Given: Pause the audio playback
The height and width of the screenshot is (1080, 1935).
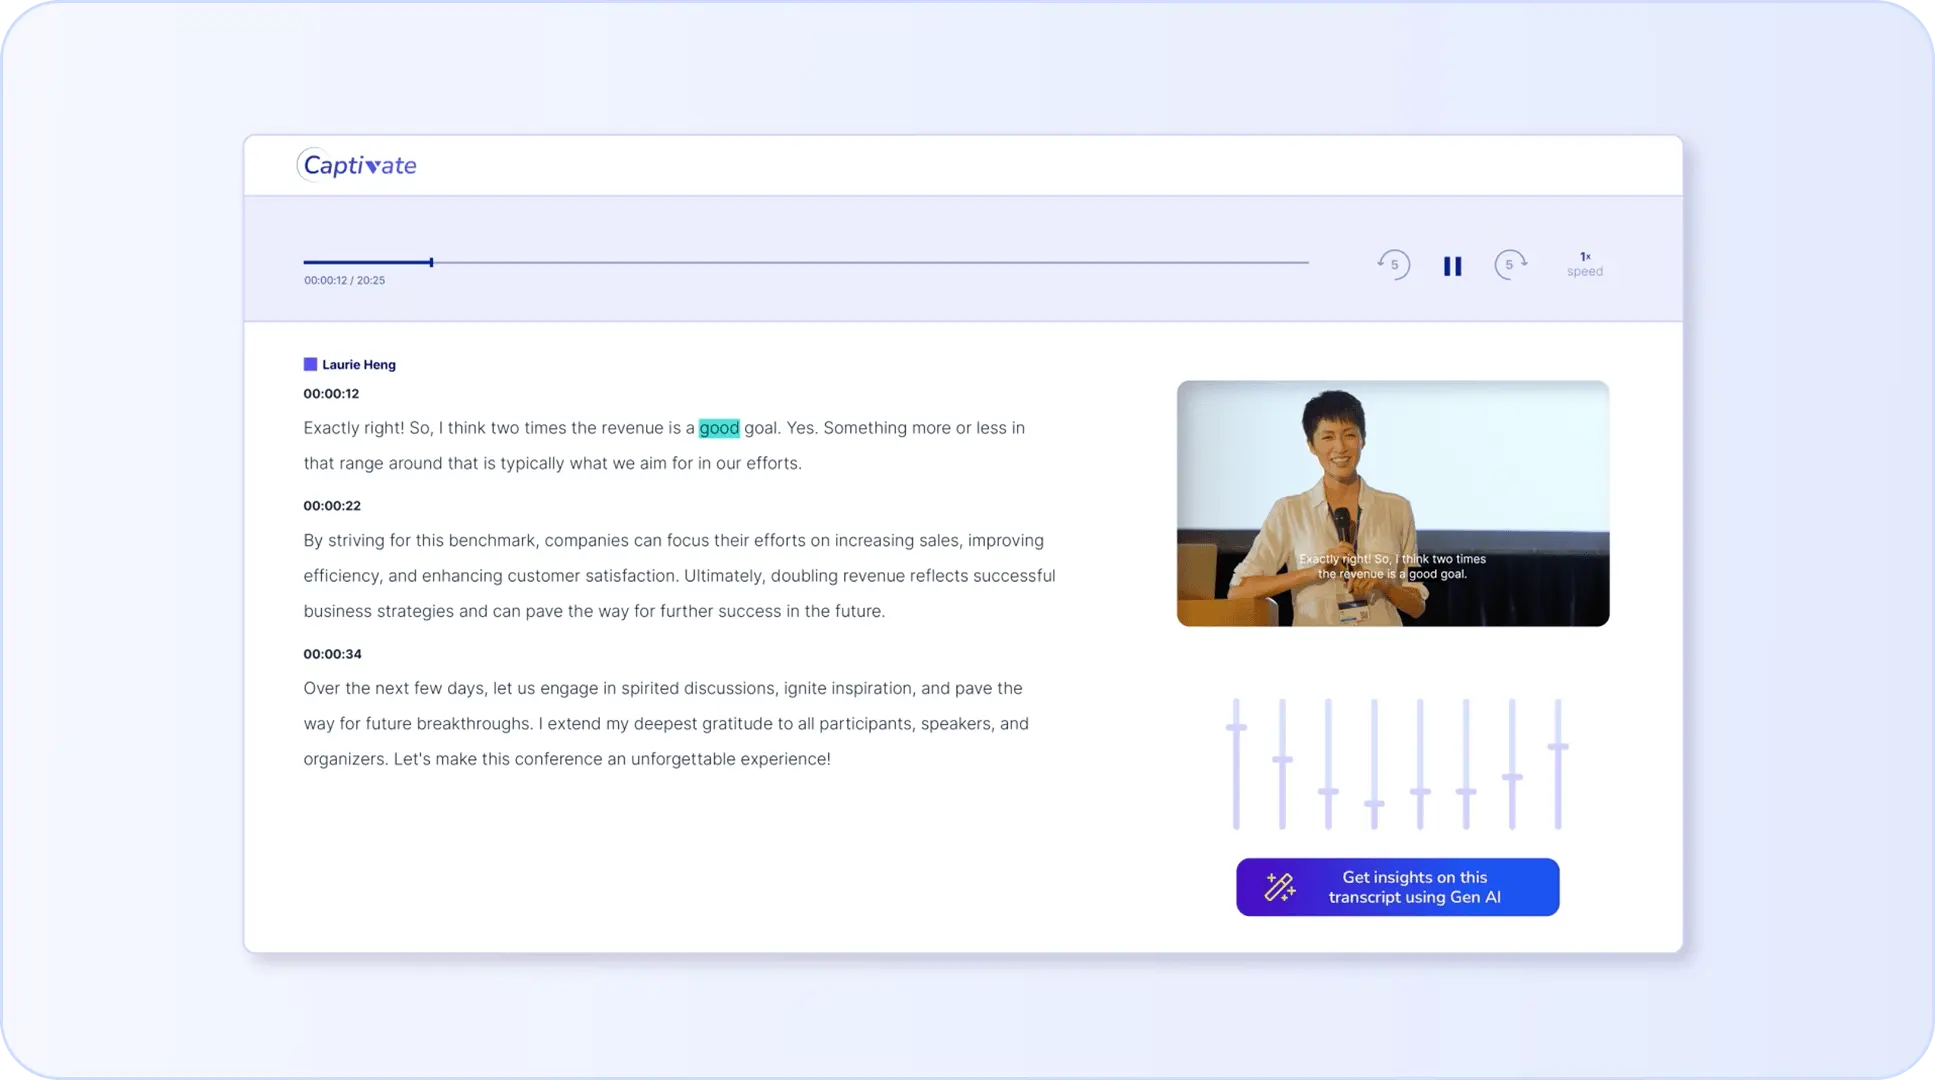Looking at the screenshot, I should [x=1452, y=266].
